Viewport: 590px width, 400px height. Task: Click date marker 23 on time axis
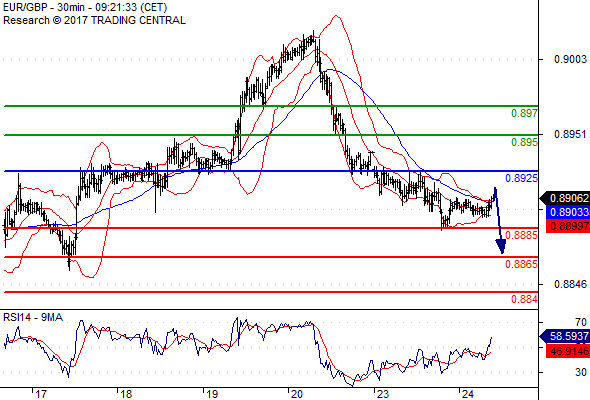[x=382, y=394]
